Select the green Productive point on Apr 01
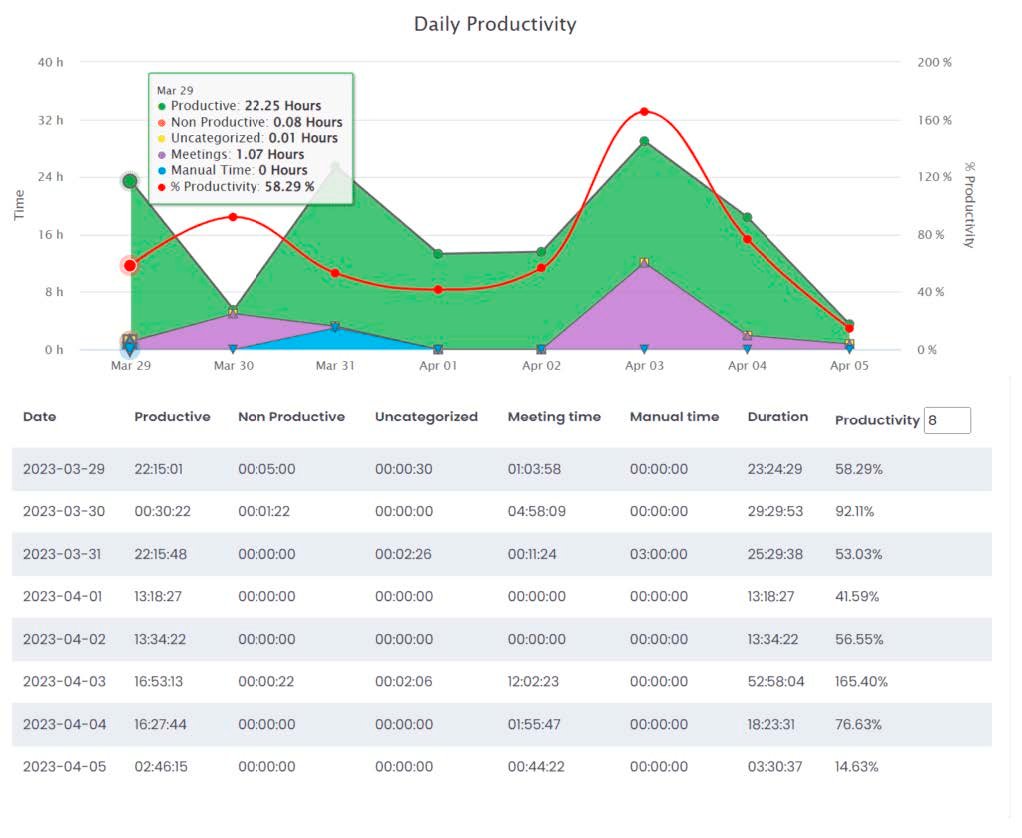The width and height of the screenshot is (1022, 838). (x=438, y=254)
